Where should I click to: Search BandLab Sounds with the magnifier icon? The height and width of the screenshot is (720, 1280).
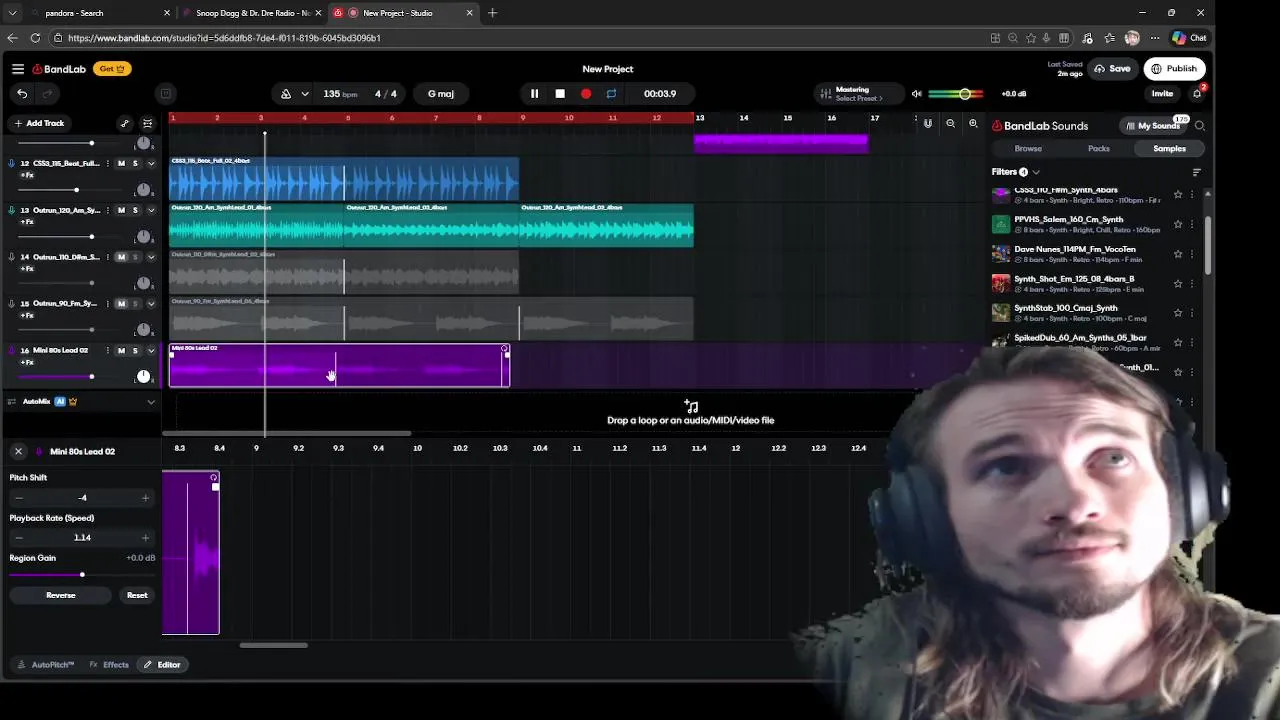tap(1199, 126)
